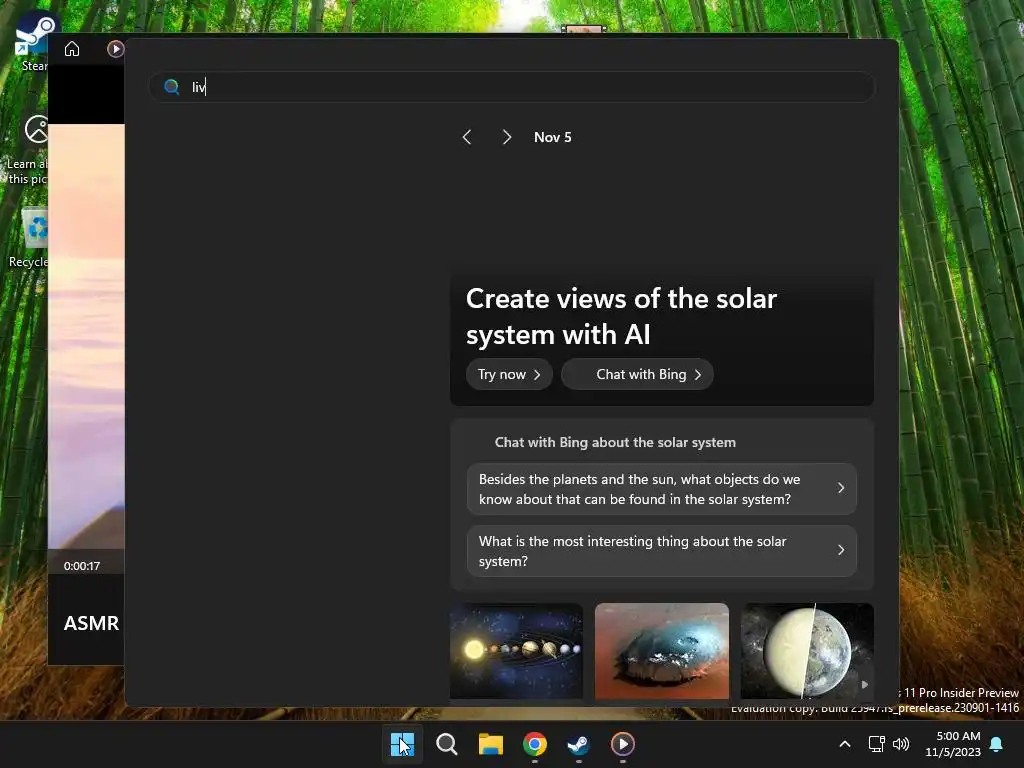The width and height of the screenshot is (1024, 768).
Task: Open taskbar Search magnifier
Action: (447, 744)
